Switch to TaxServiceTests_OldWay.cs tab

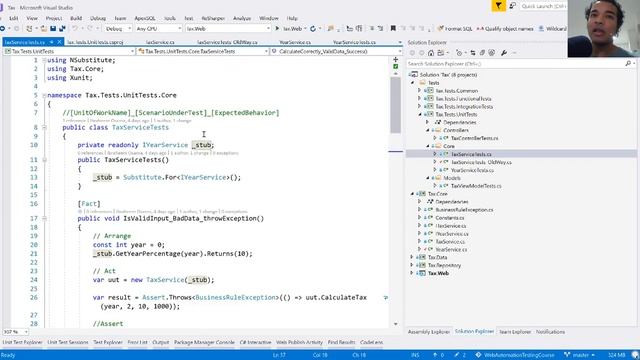pyautogui.click(x=227, y=42)
